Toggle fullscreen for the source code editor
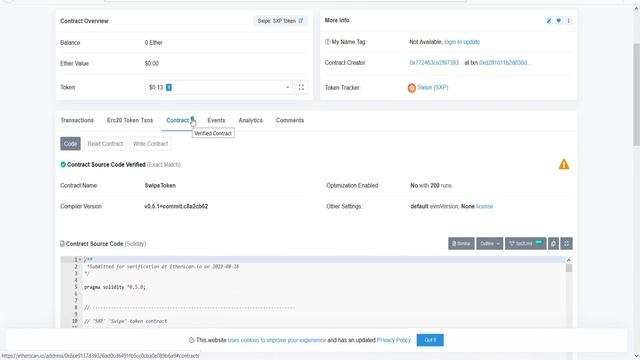Viewport: 640px width, 360px height. [567, 244]
